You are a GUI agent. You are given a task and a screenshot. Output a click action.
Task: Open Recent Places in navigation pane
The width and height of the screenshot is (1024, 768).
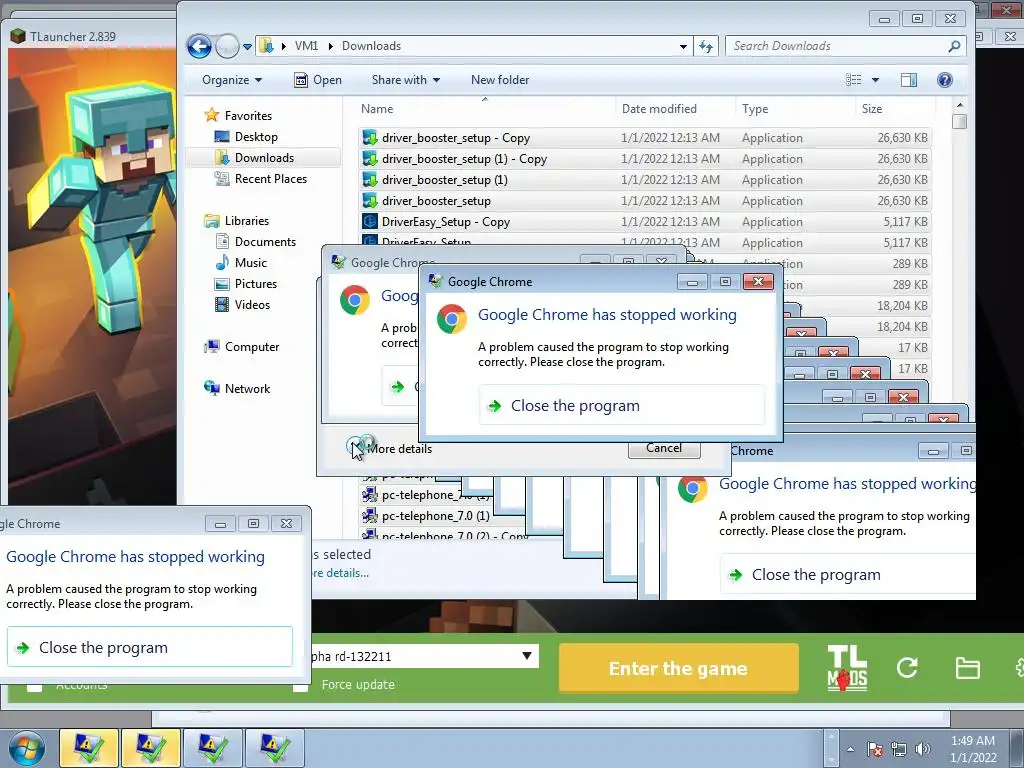261,178
